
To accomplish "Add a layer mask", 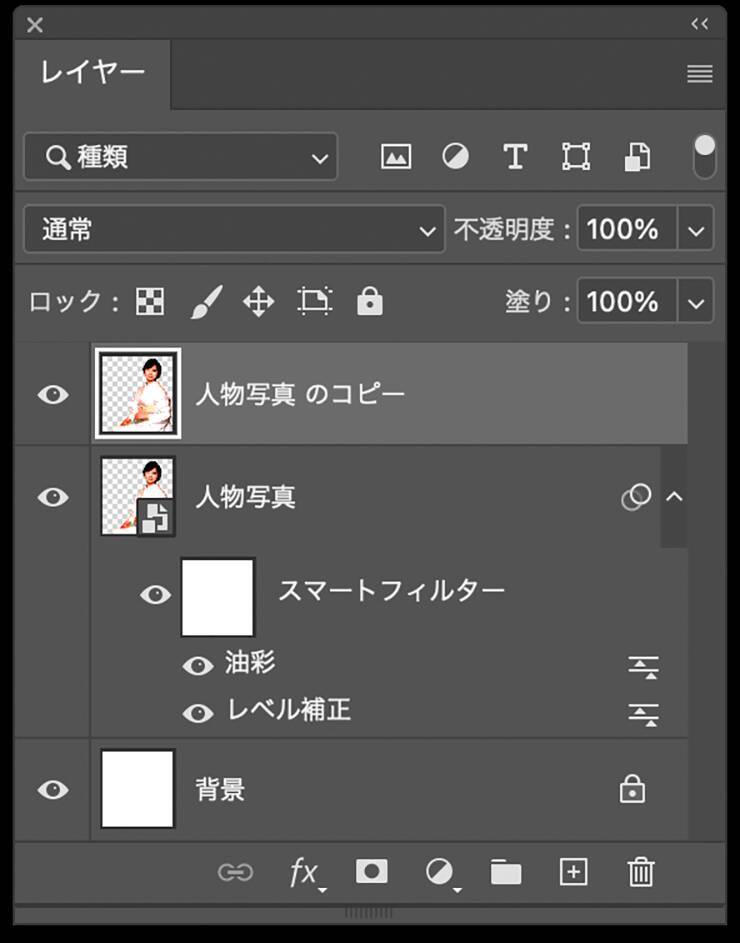I will click(372, 872).
